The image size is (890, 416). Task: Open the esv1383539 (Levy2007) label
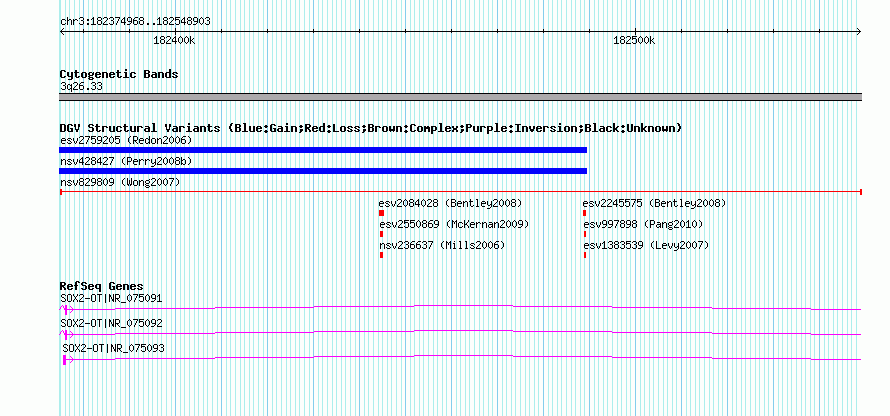pos(646,245)
